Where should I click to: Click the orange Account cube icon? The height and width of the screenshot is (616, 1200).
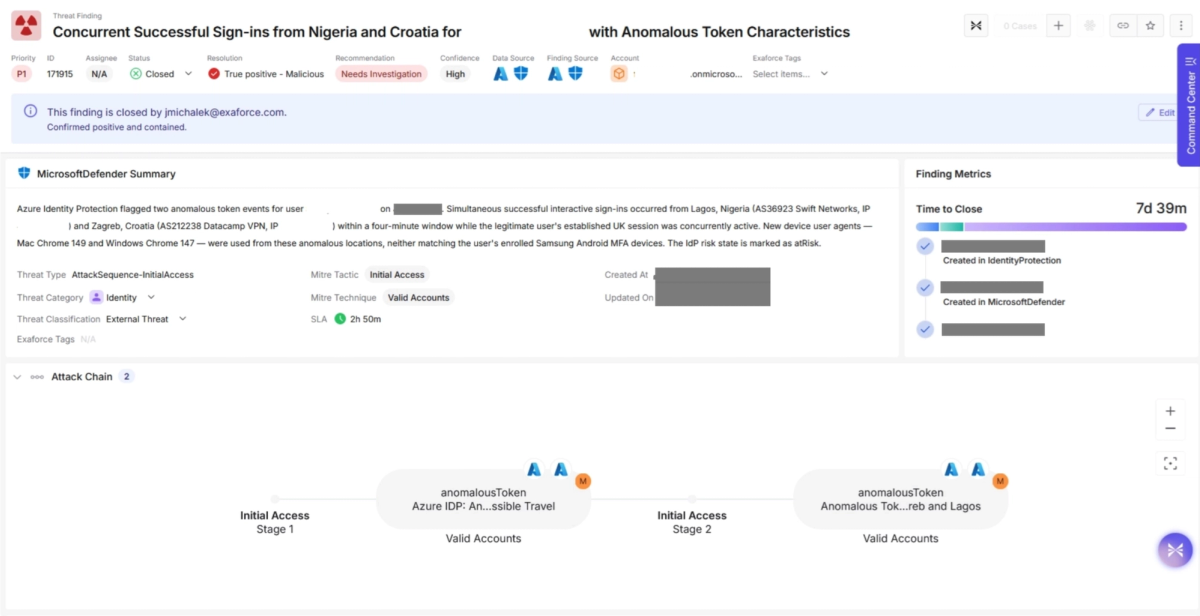[x=619, y=73]
